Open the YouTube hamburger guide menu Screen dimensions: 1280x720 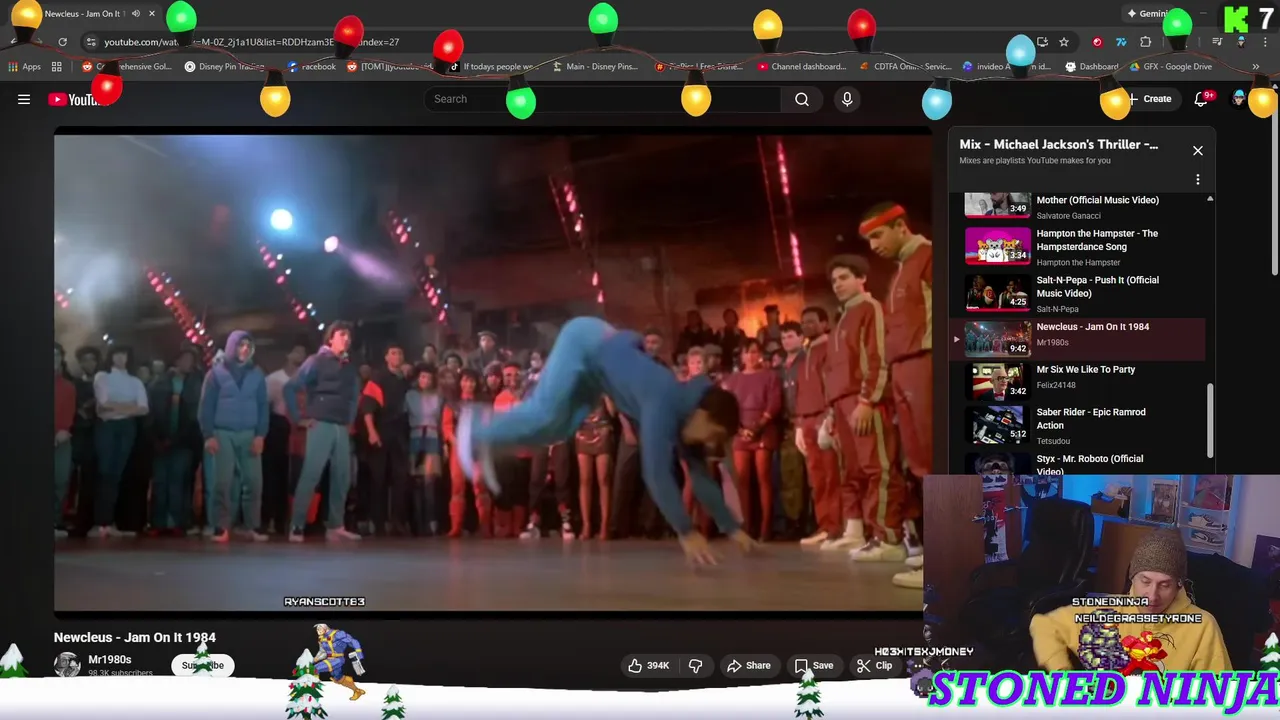[24, 99]
